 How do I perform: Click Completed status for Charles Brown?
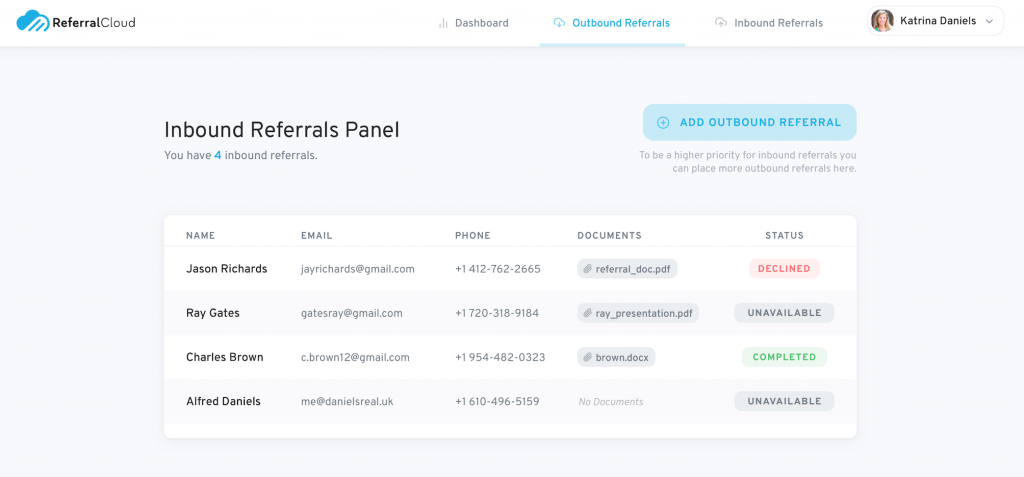pos(784,357)
